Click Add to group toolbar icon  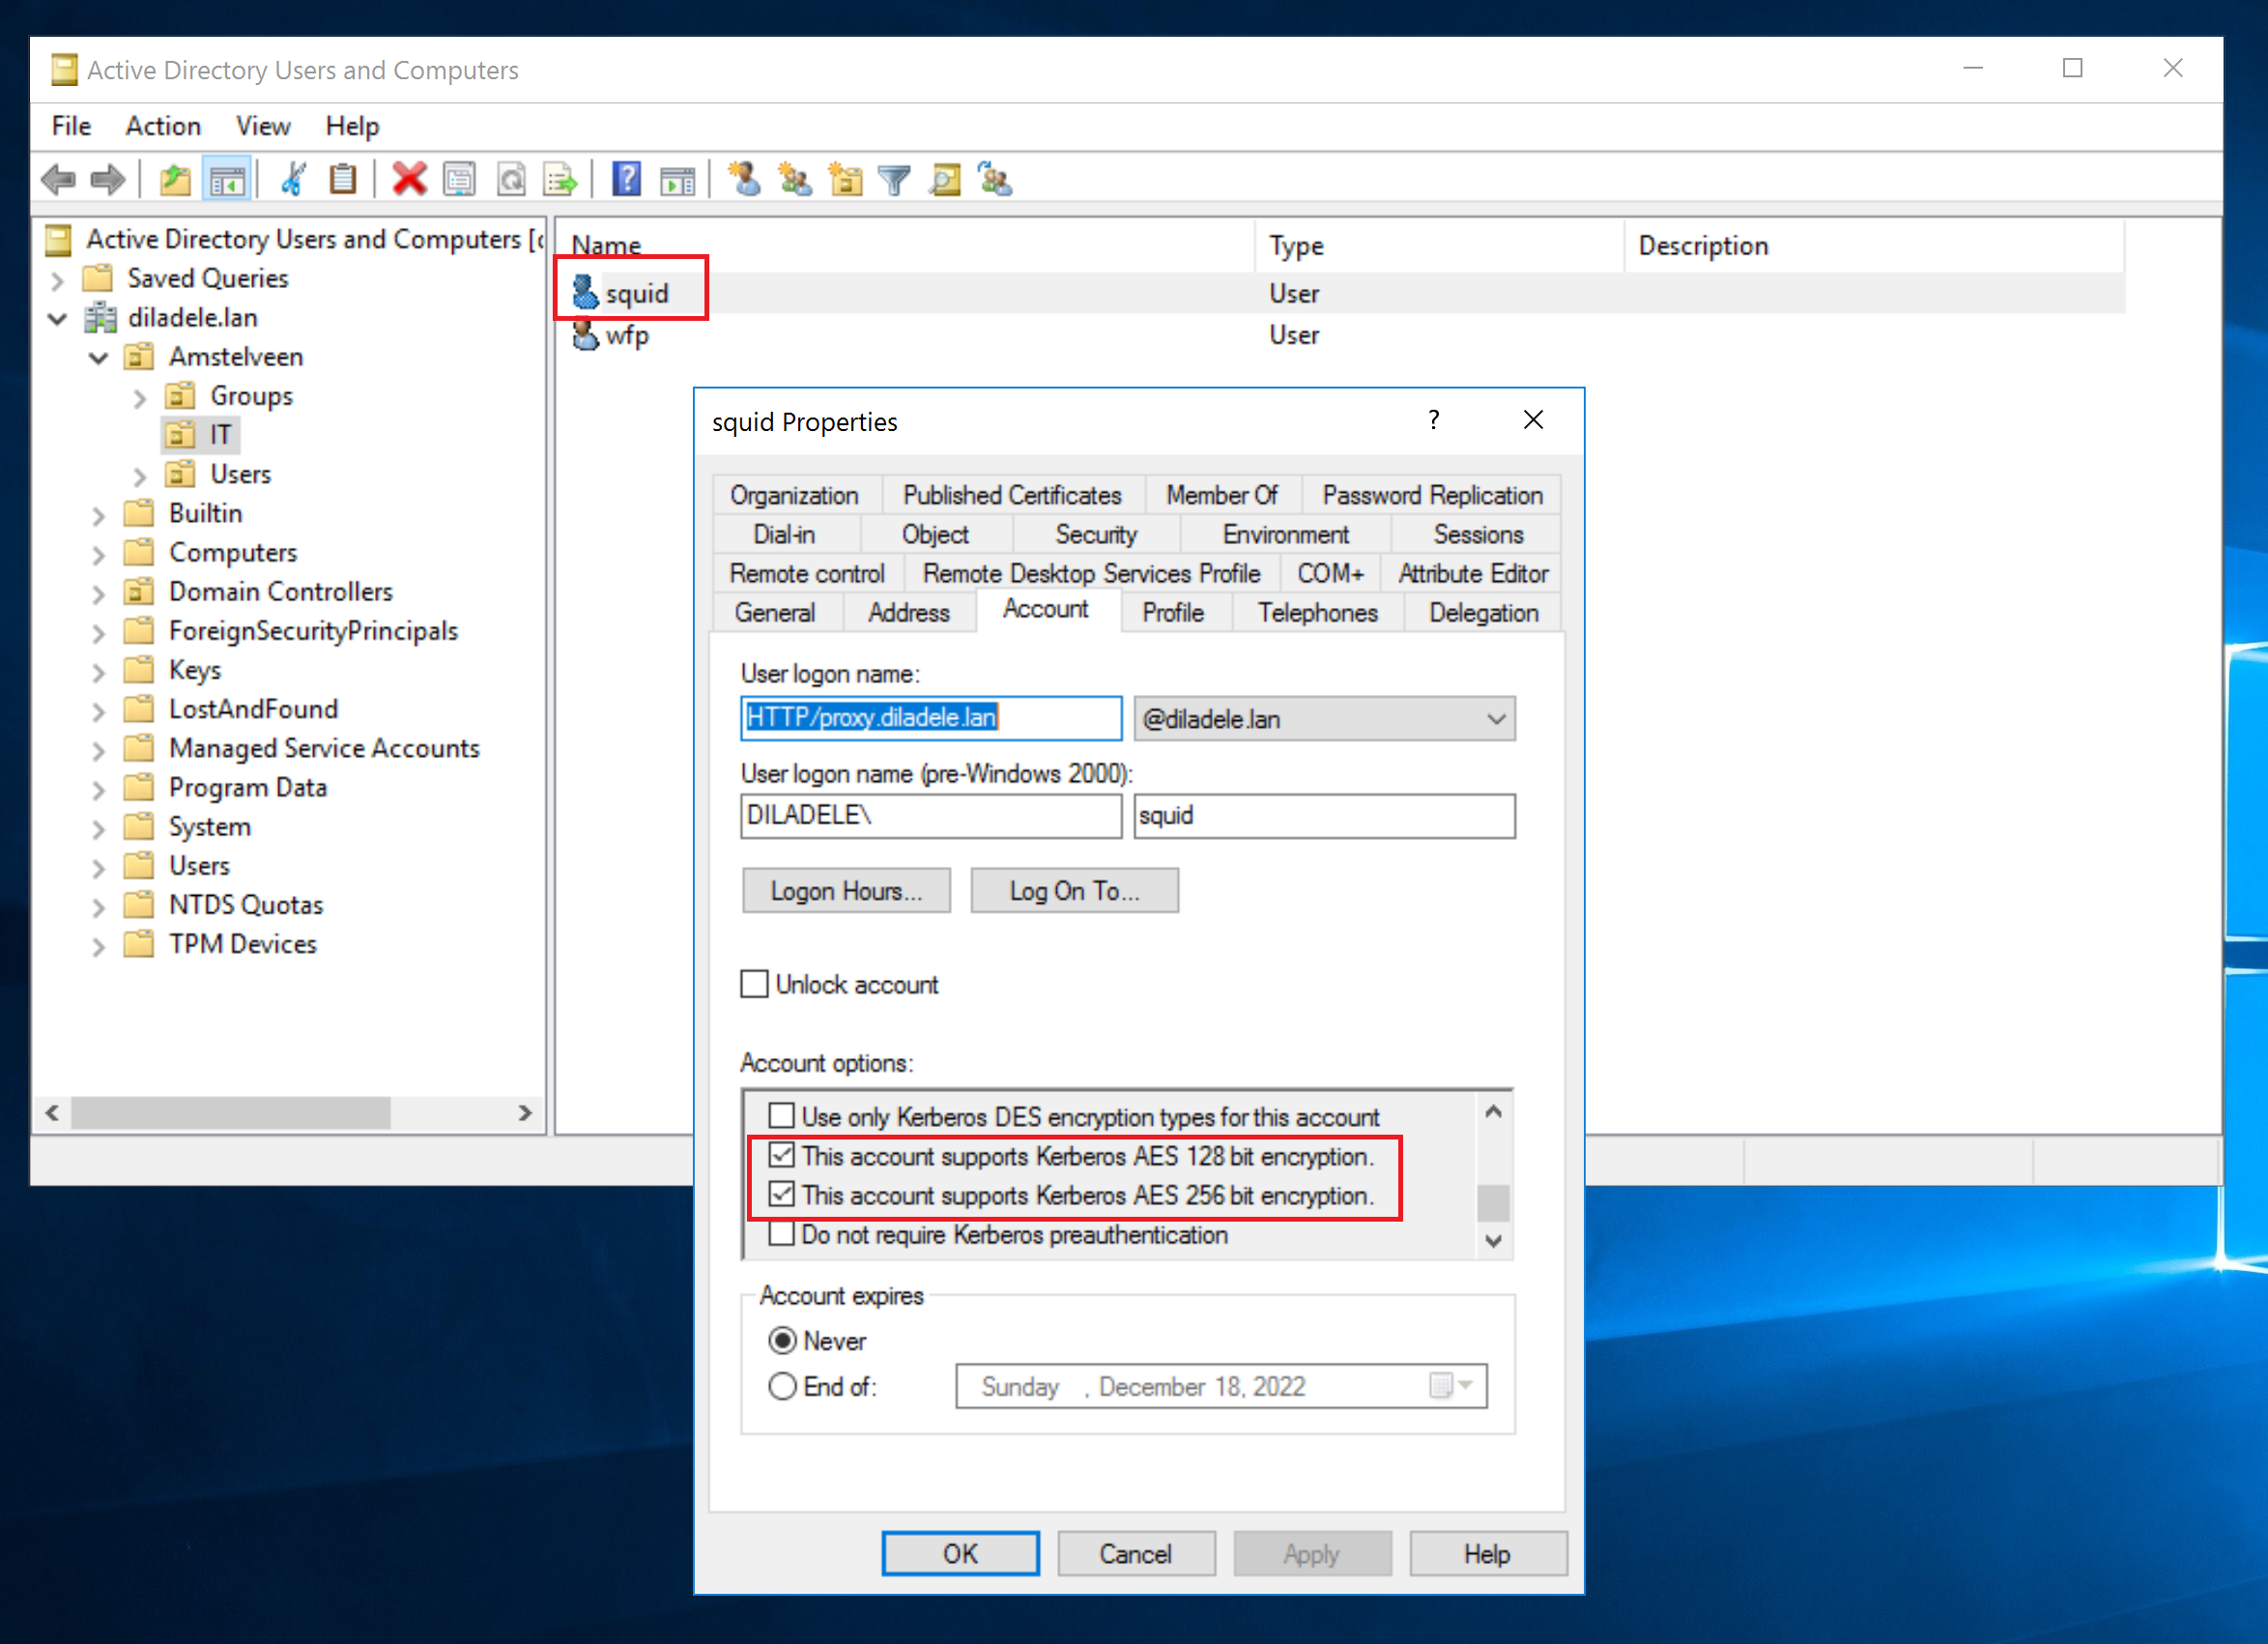click(x=995, y=180)
